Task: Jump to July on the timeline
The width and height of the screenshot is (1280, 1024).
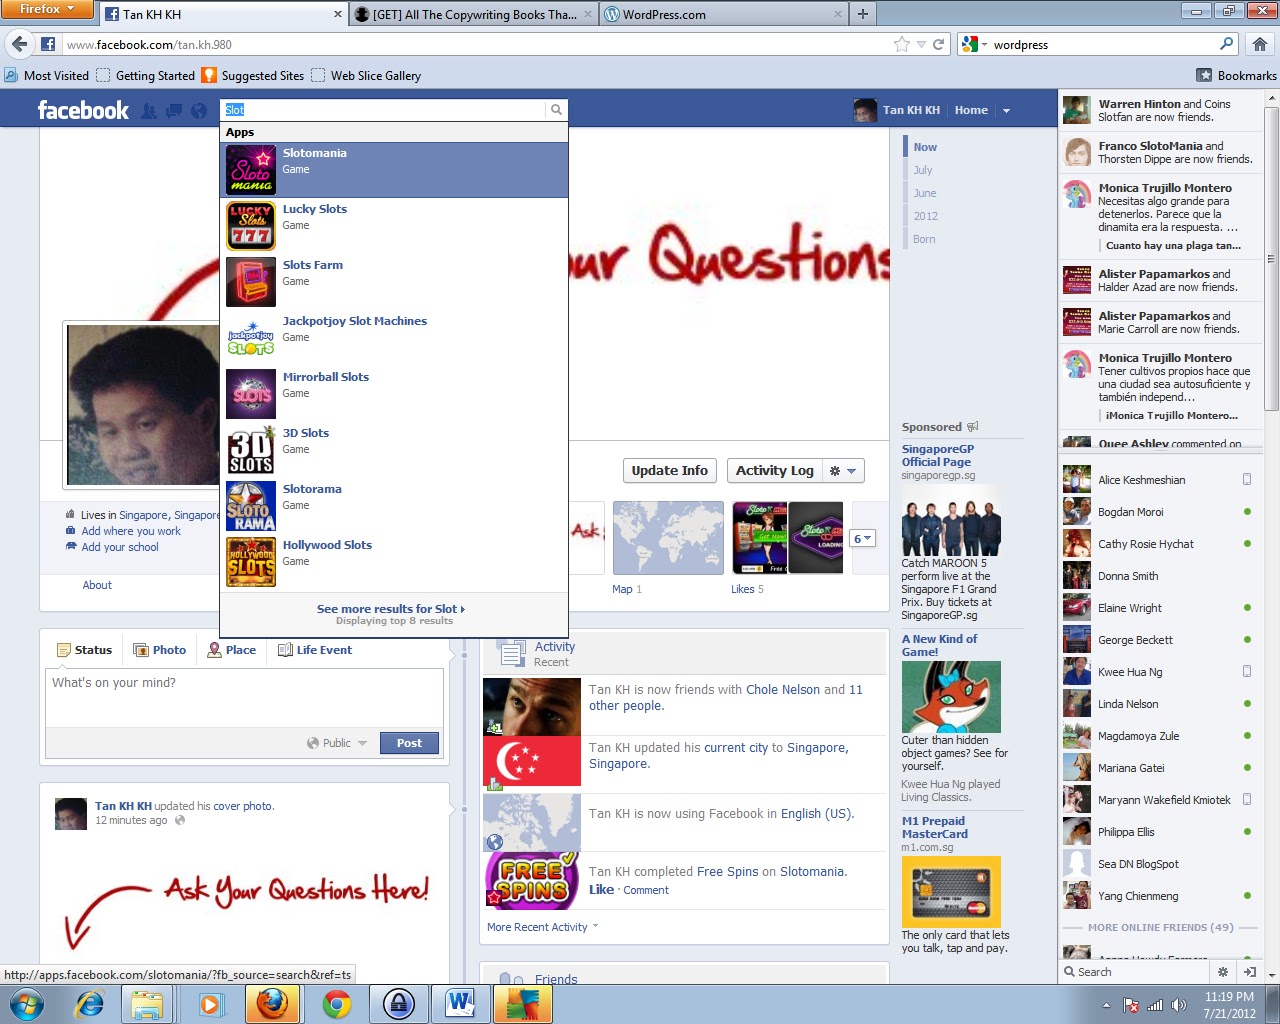Action: (x=923, y=170)
